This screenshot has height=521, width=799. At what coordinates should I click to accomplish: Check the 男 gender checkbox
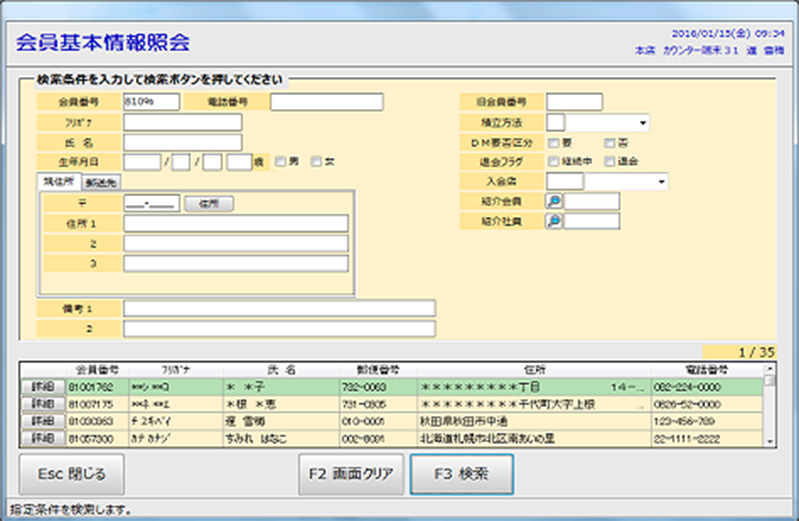pos(282,162)
